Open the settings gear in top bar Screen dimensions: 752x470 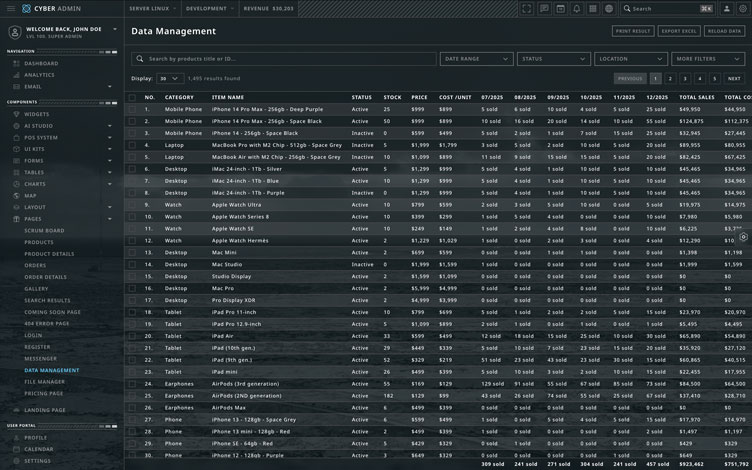click(743, 8)
